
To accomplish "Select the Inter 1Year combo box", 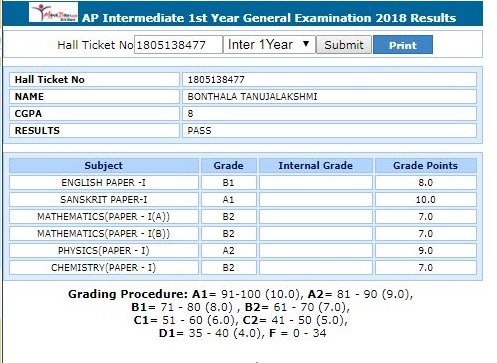I will pos(269,45).
